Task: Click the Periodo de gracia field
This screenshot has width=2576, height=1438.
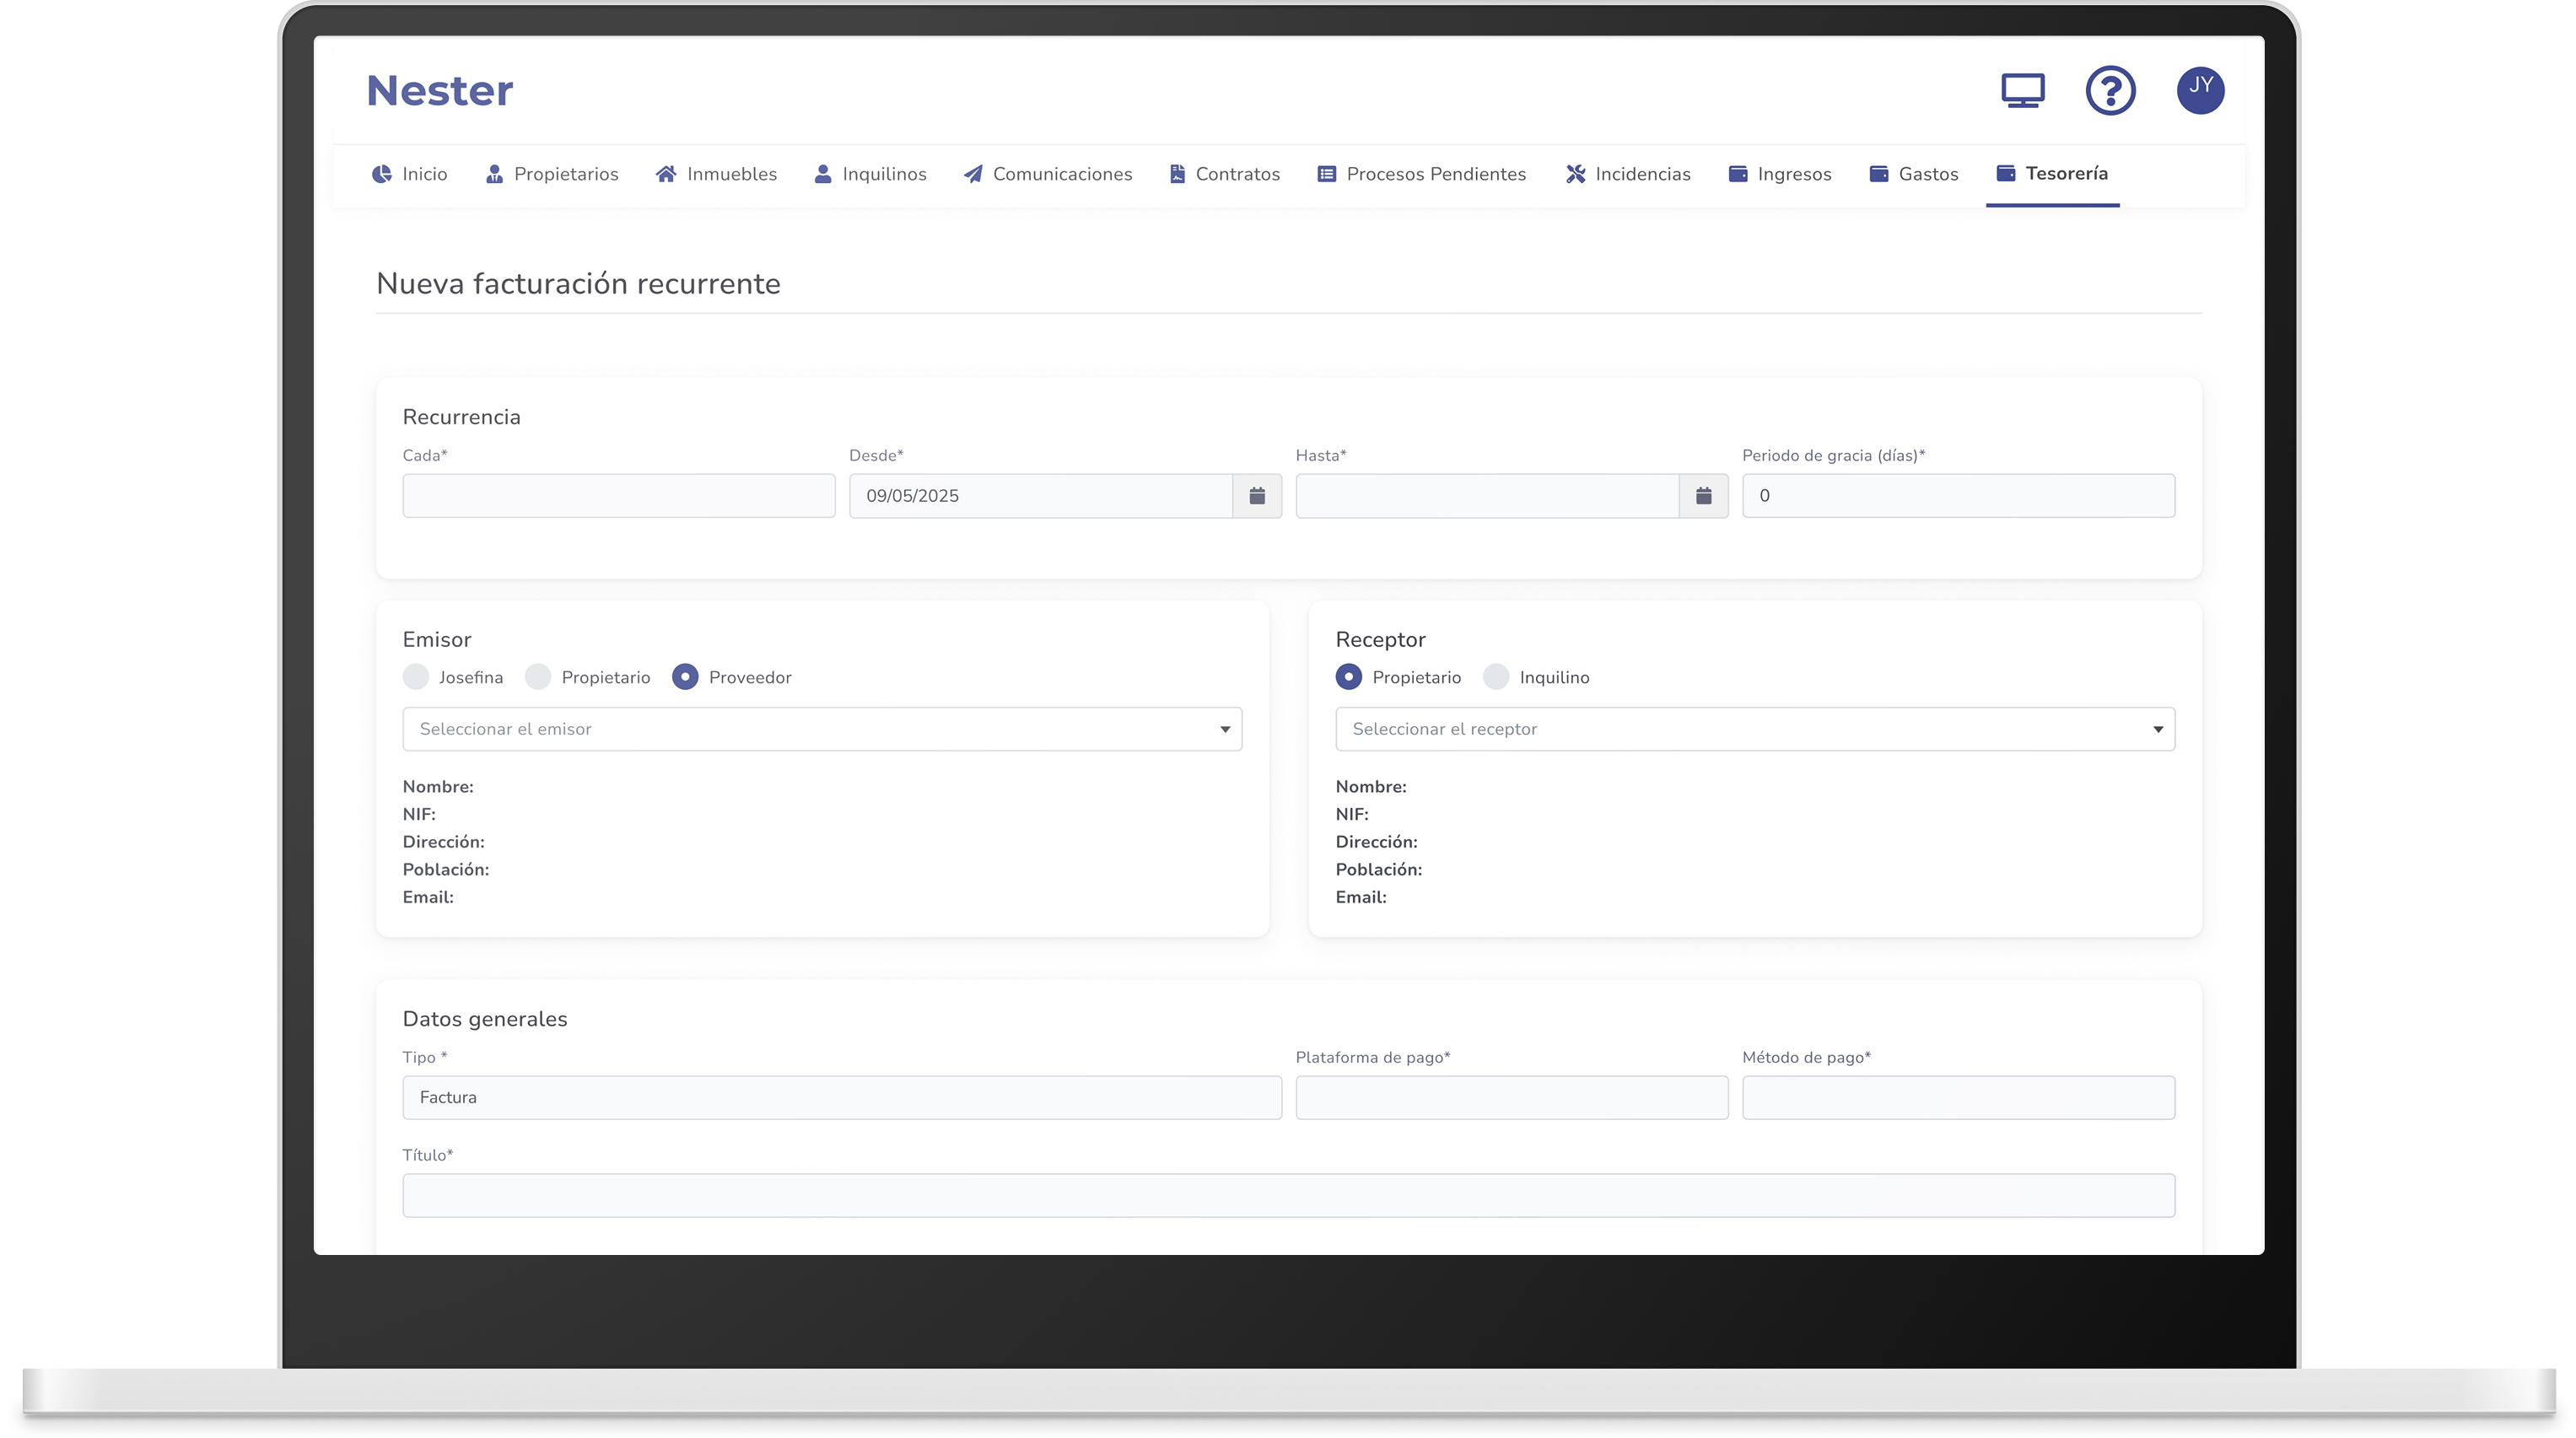Action: coord(1957,496)
